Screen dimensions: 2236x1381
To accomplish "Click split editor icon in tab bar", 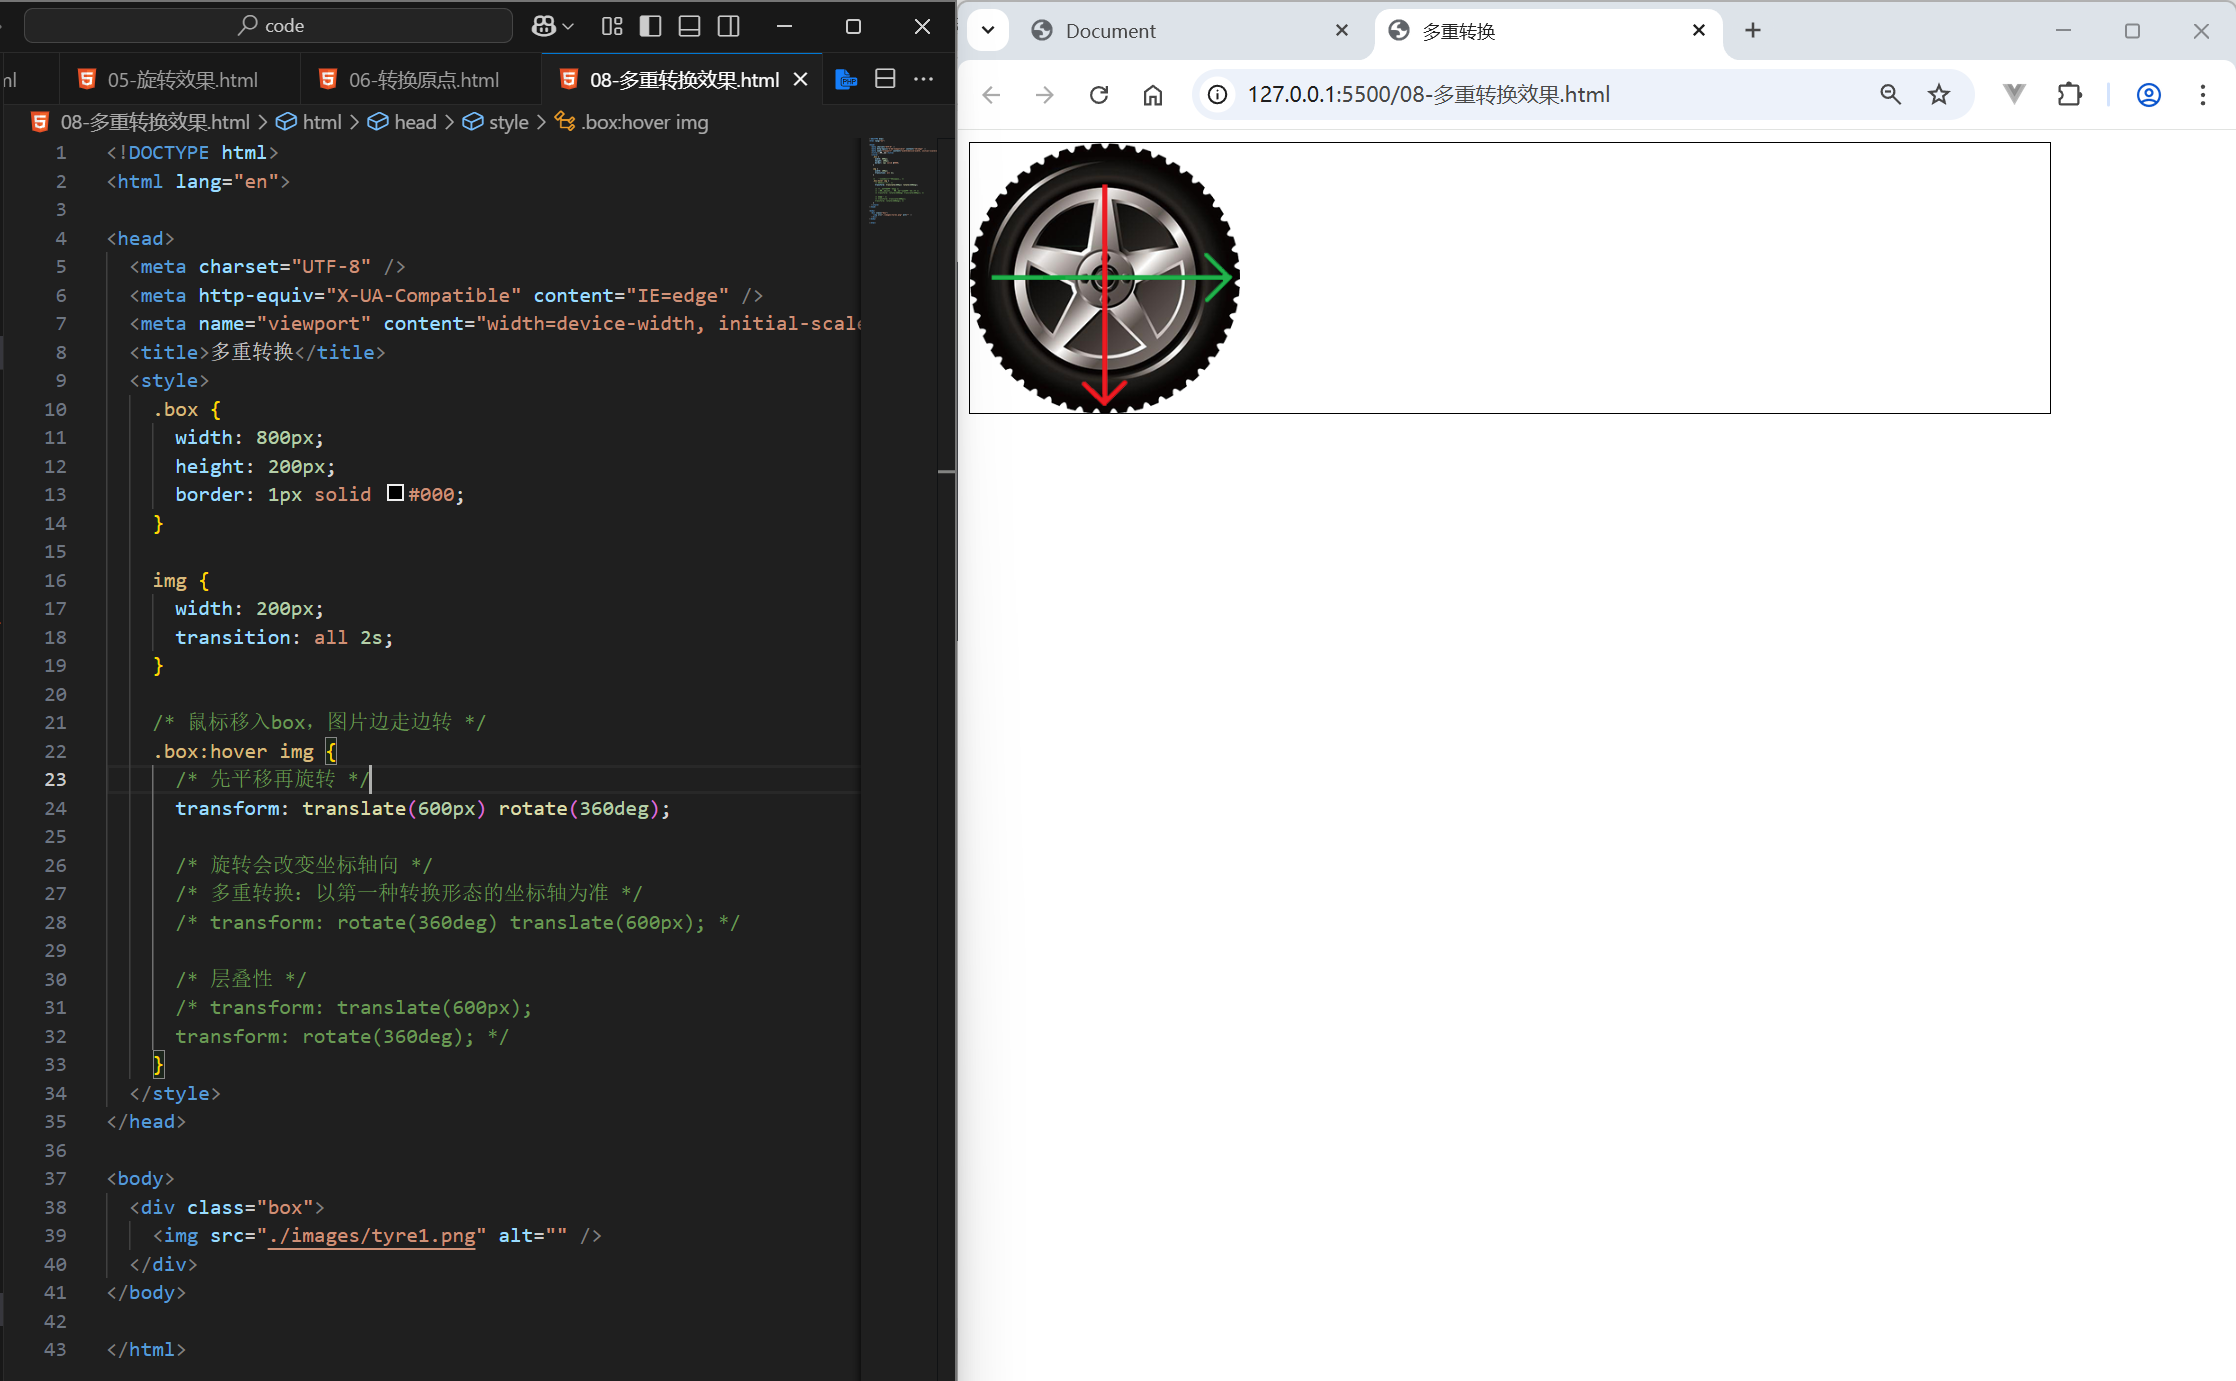I will (x=885, y=79).
